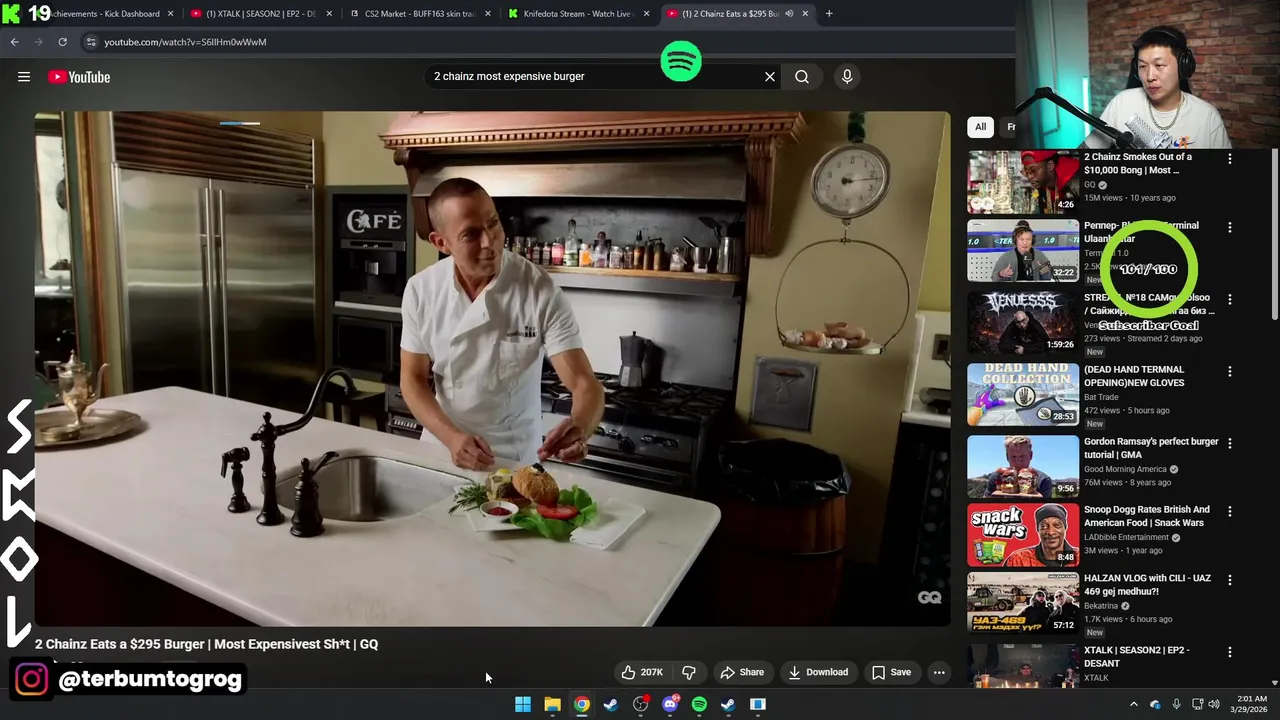Screen dimensions: 1280x720
Task: Open options for DEAD HAND TERMINAL video
Action: coord(1230,371)
